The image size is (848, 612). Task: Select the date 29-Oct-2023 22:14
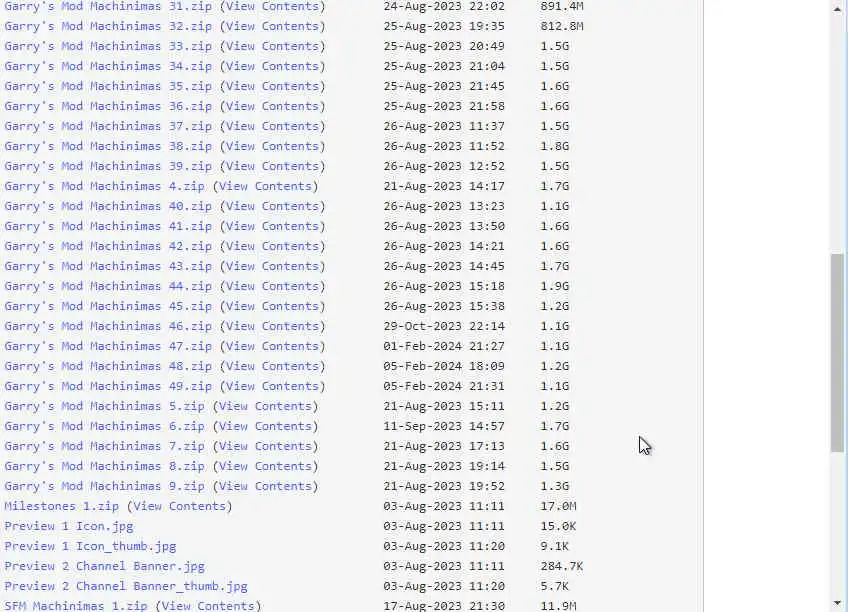(444, 327)
